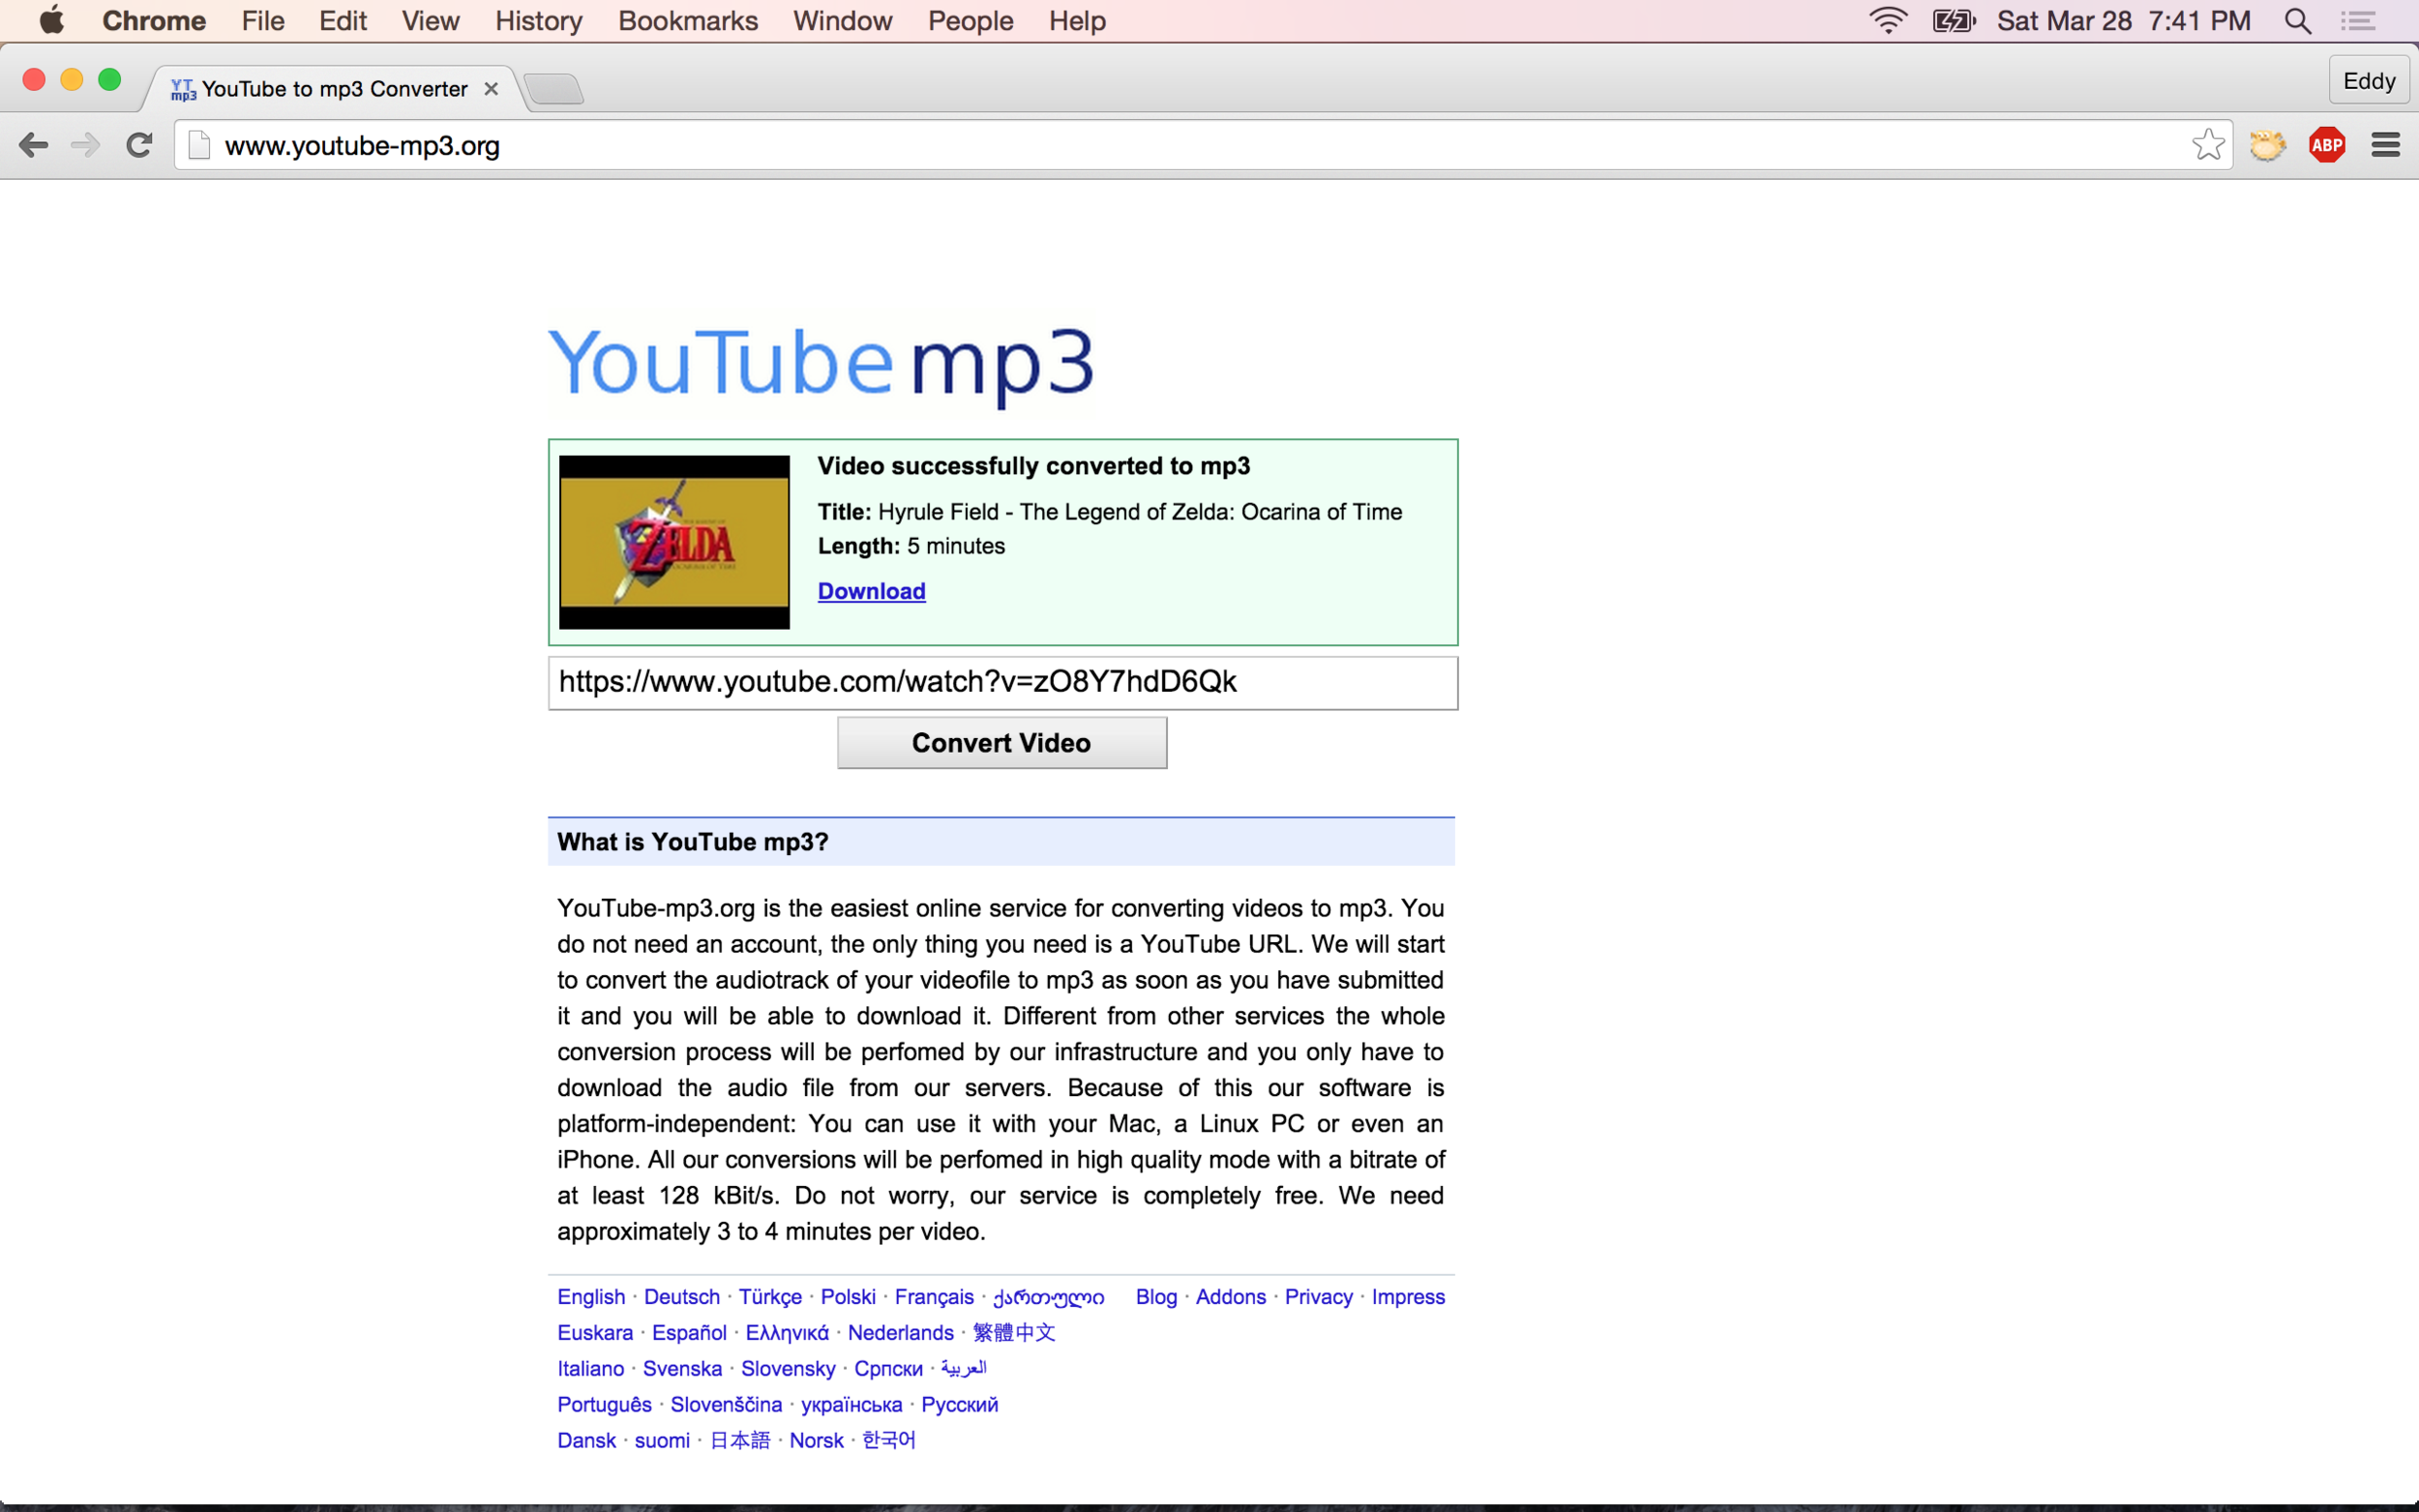Click the browser forward arrow
Screen dimensions: 2419x1512
(x=86, y=145)
